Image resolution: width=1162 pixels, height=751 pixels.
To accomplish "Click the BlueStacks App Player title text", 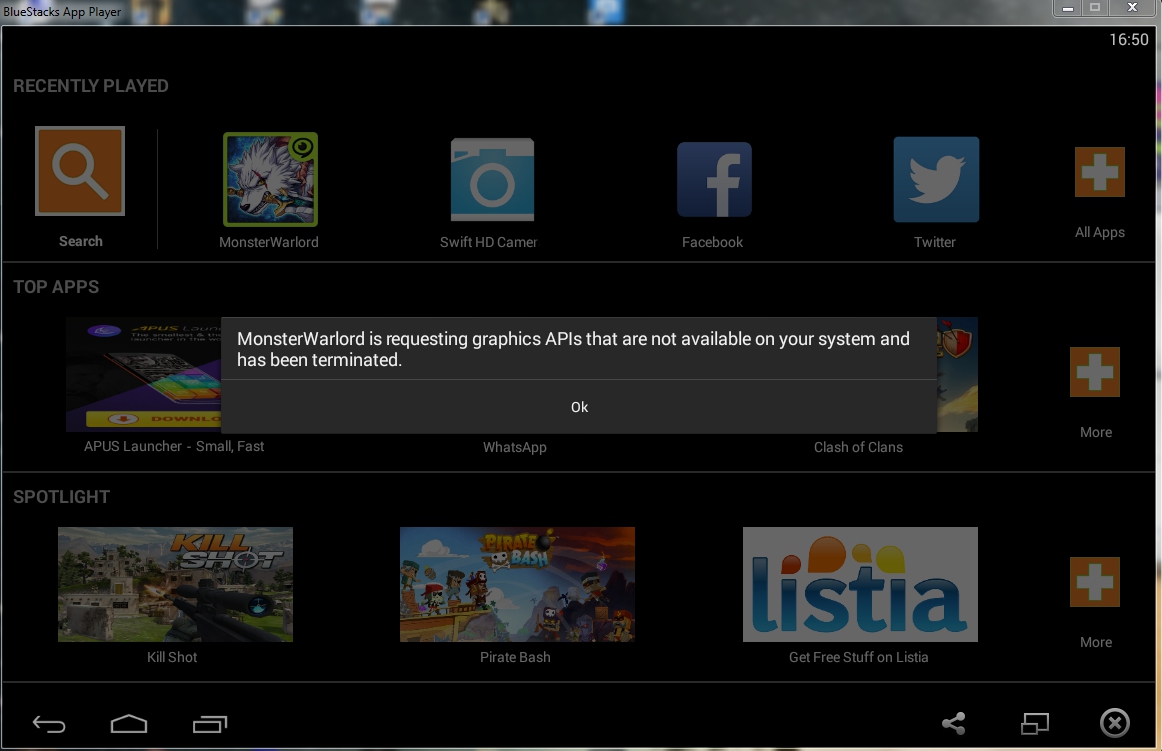I will 62,12.
